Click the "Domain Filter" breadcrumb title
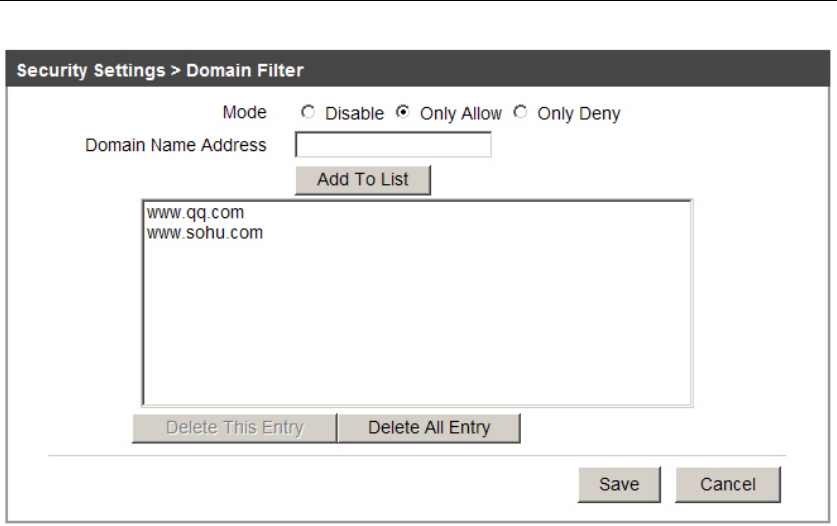Screen dimensions: 837x526 (245, 71)
